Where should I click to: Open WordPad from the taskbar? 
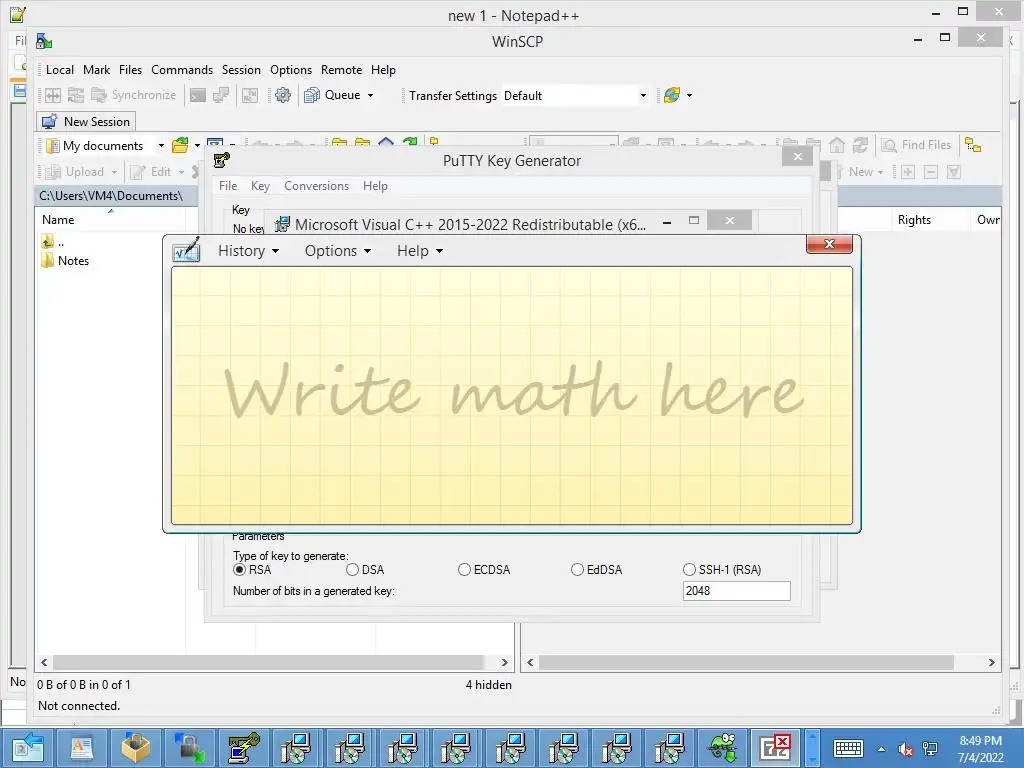(82, 748)
